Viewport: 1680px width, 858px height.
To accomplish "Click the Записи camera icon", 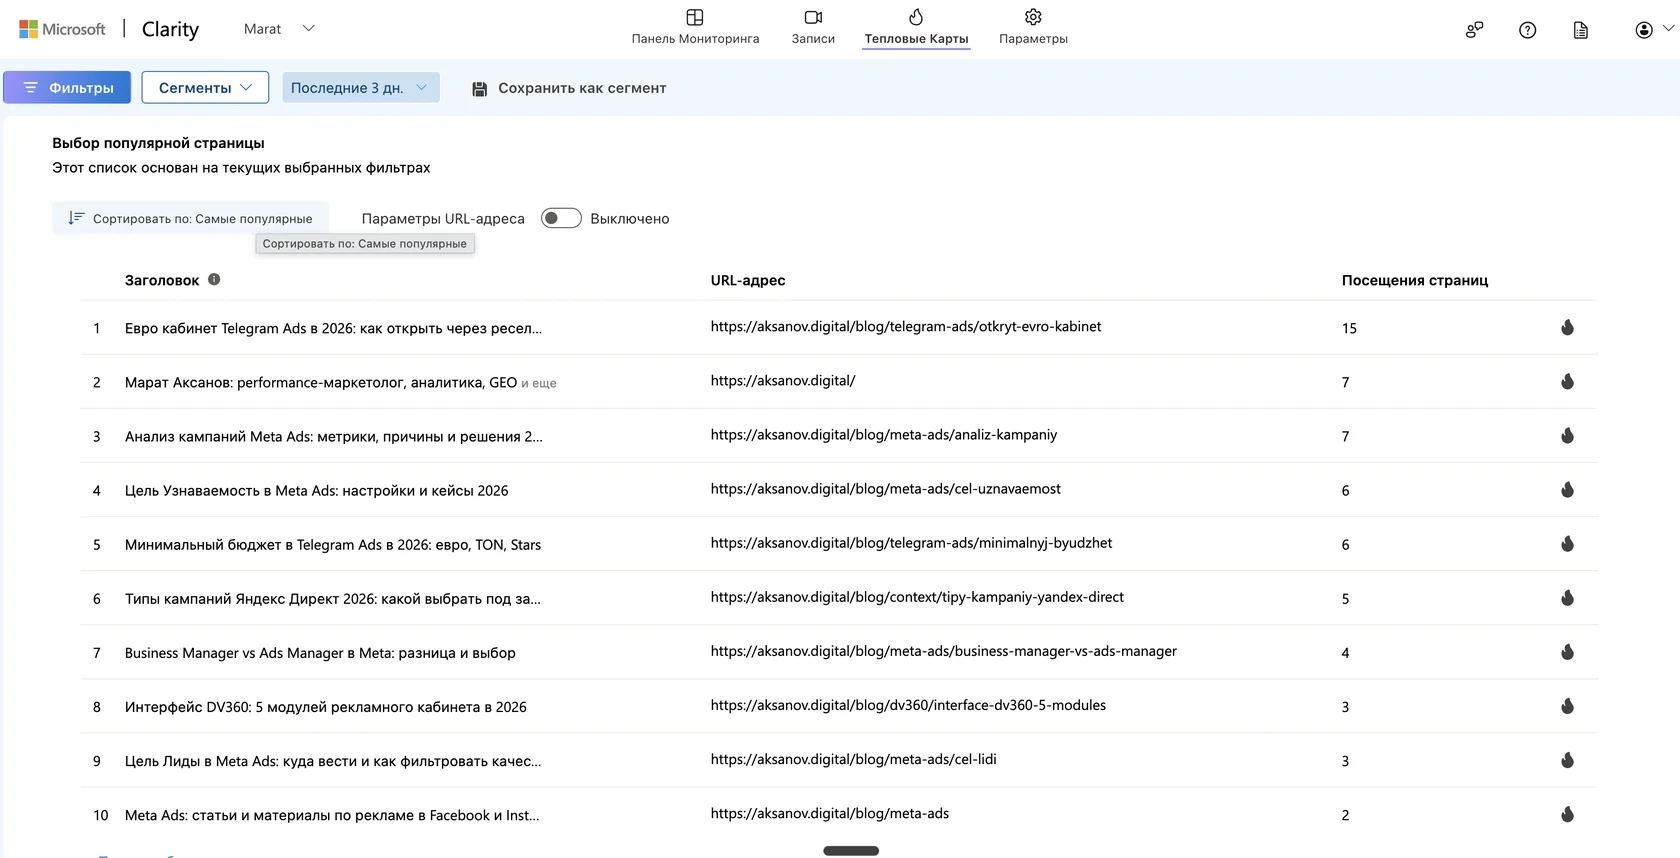I will pyautogui.click(x=813, y=17).
